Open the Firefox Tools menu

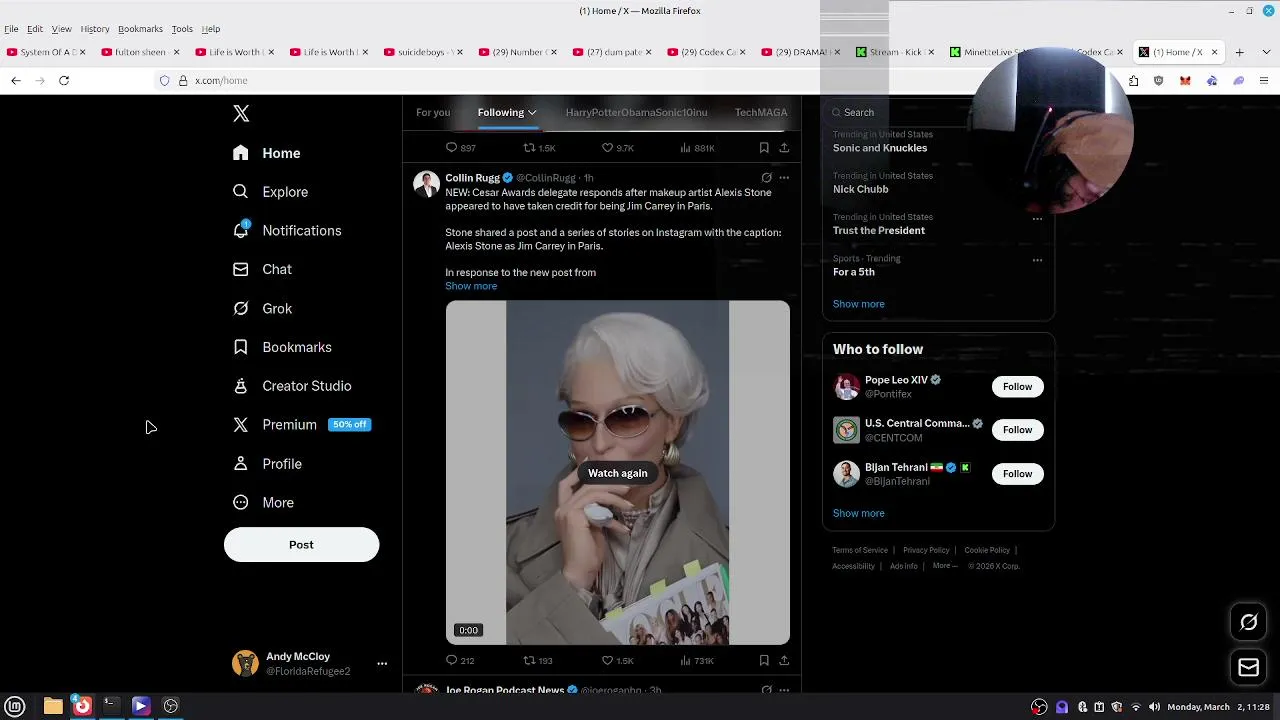(182, 29)
